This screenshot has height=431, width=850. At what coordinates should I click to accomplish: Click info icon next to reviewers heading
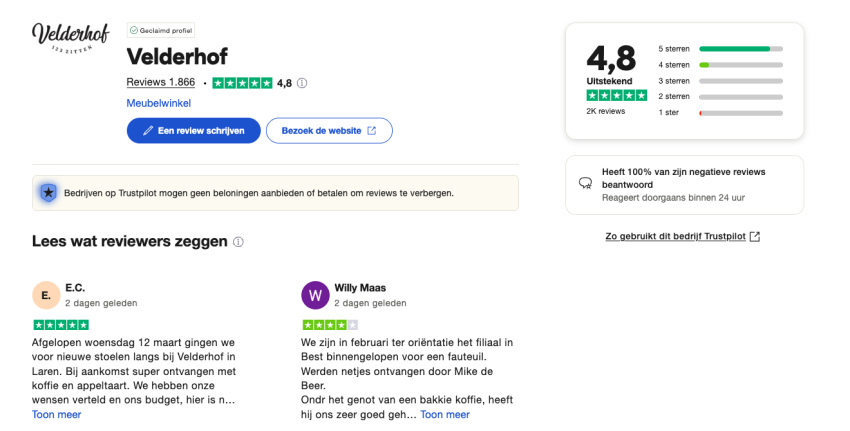tap(238, 242)
